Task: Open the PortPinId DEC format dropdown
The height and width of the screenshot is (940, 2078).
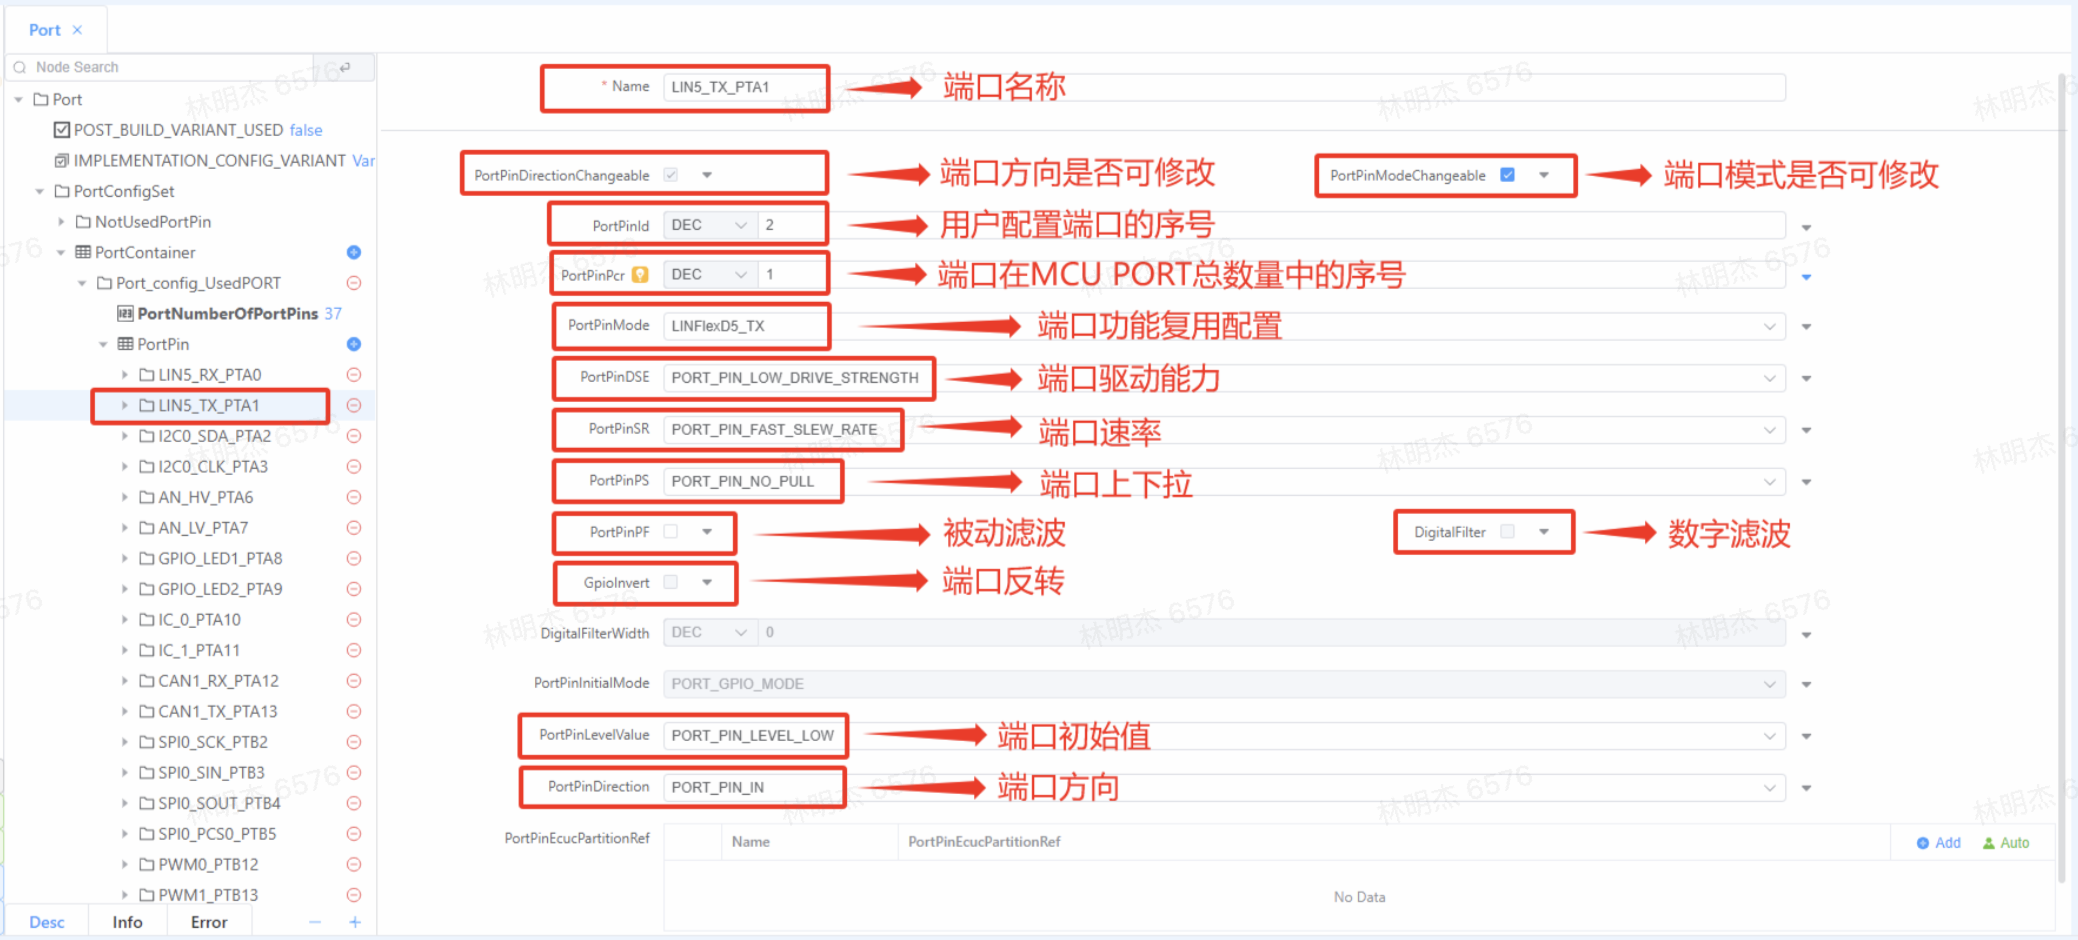Action: pos(709,225)
